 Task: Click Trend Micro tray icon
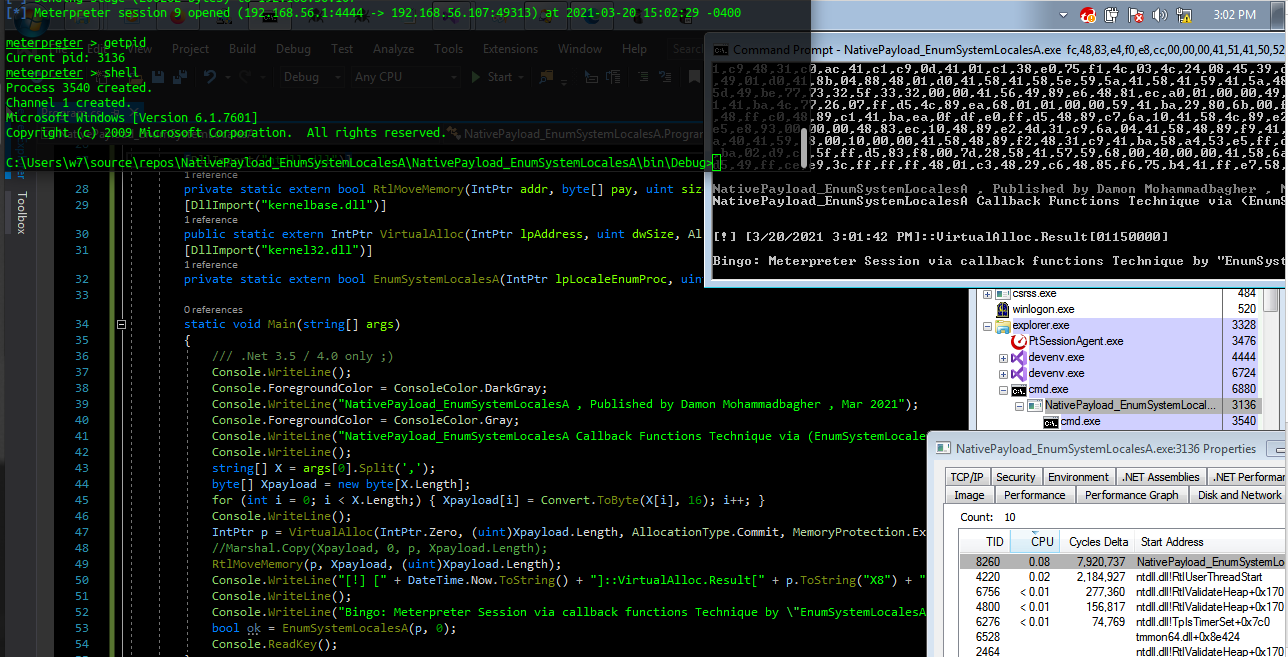pos(1087,15)
